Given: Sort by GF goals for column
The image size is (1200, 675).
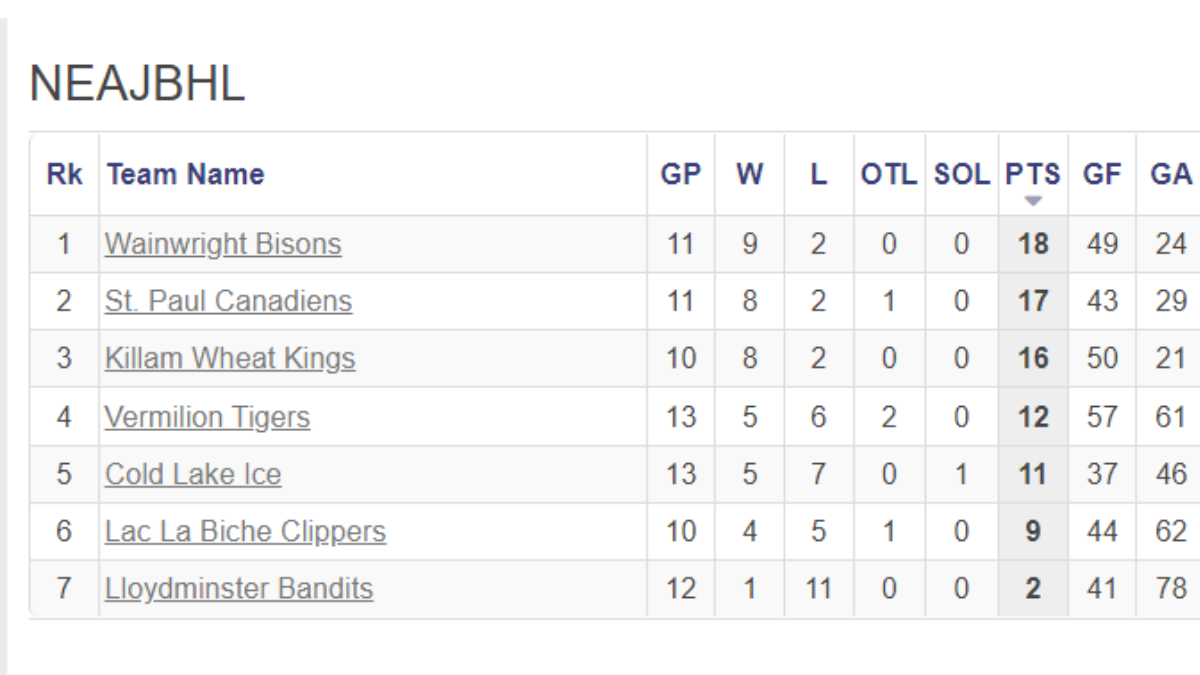Looking at the screenshot, I should [1102, 174].
